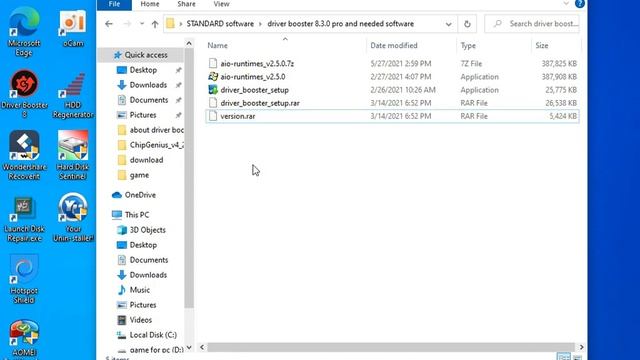Select driver_booster_setup.rar file icon
640x360 pixels.
click(x=213, y=103)
